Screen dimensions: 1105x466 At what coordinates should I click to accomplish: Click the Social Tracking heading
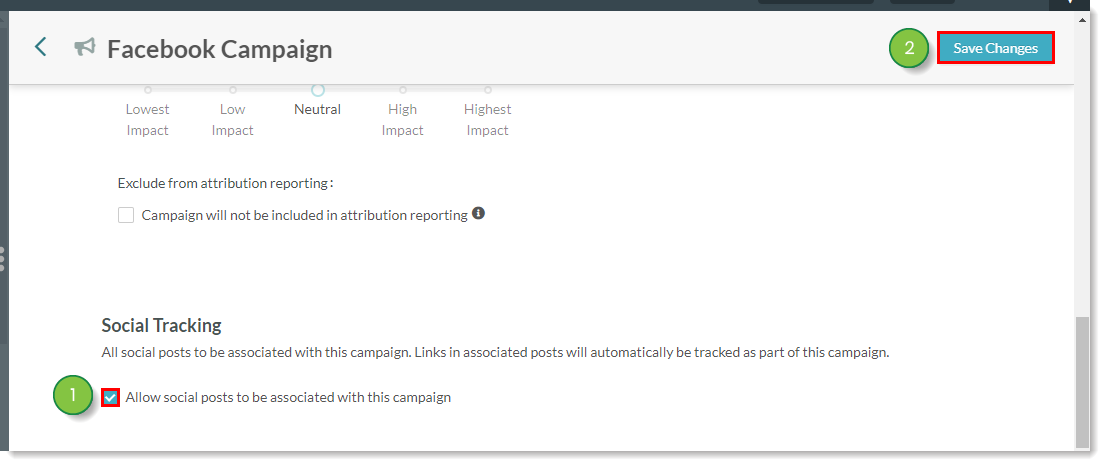161,325
